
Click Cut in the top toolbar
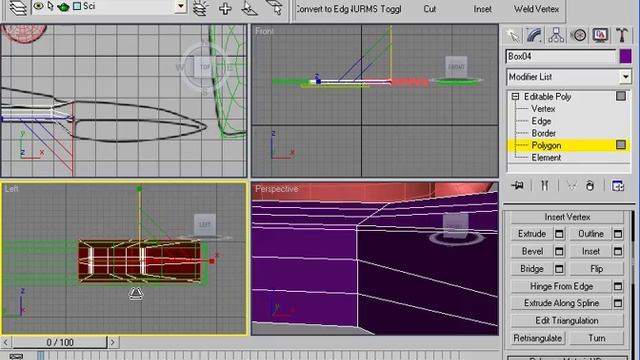click(429, 9)
